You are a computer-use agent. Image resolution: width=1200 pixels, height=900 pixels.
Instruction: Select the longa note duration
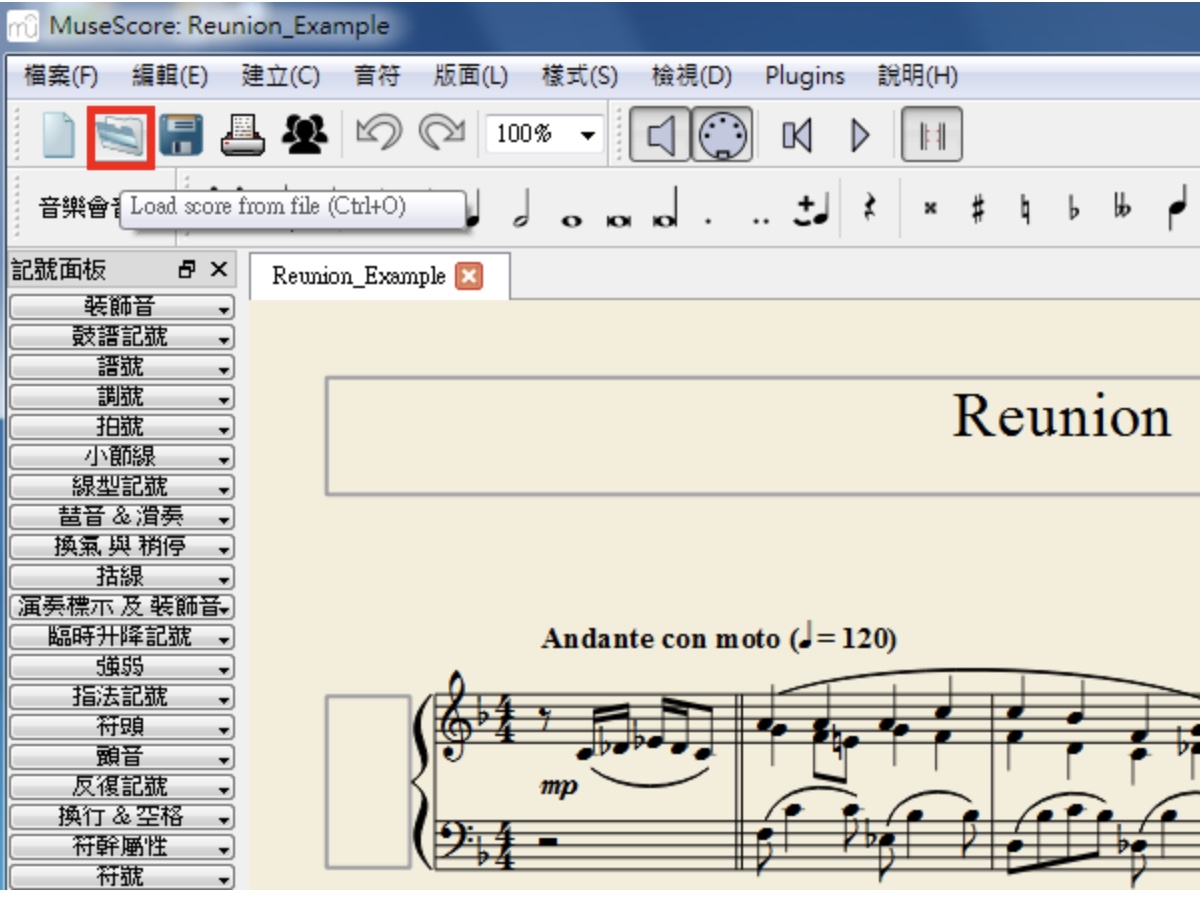click(x=666, y=210)
